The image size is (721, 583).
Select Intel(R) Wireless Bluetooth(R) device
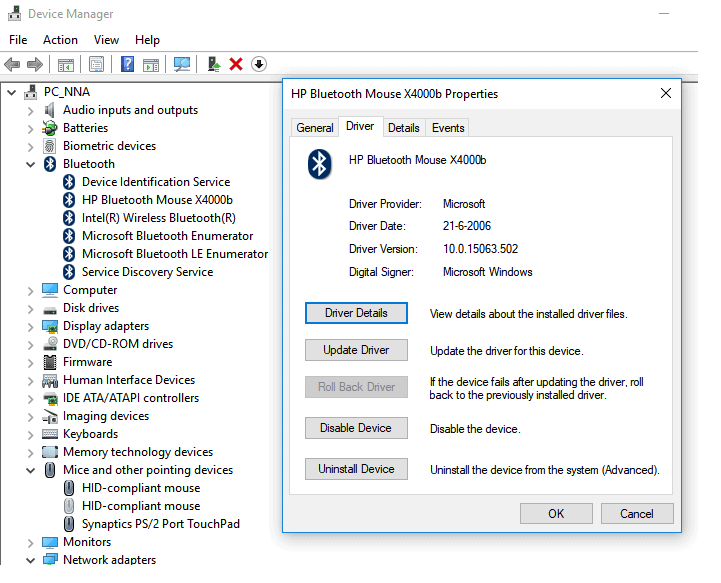[159, 218]
